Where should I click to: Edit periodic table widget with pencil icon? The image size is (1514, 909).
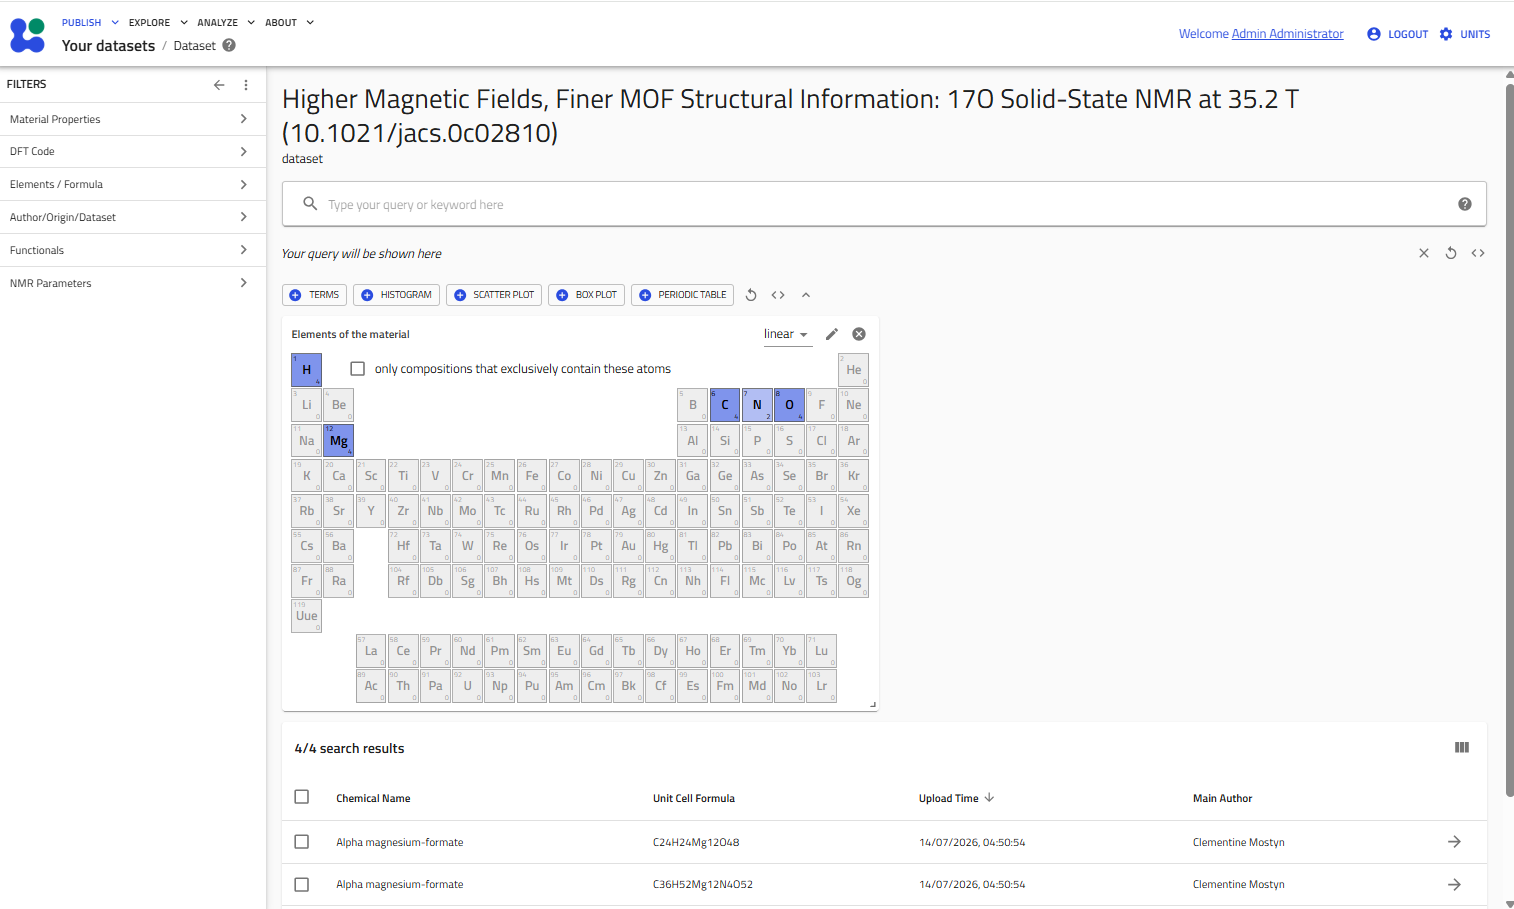pos(832,334)
